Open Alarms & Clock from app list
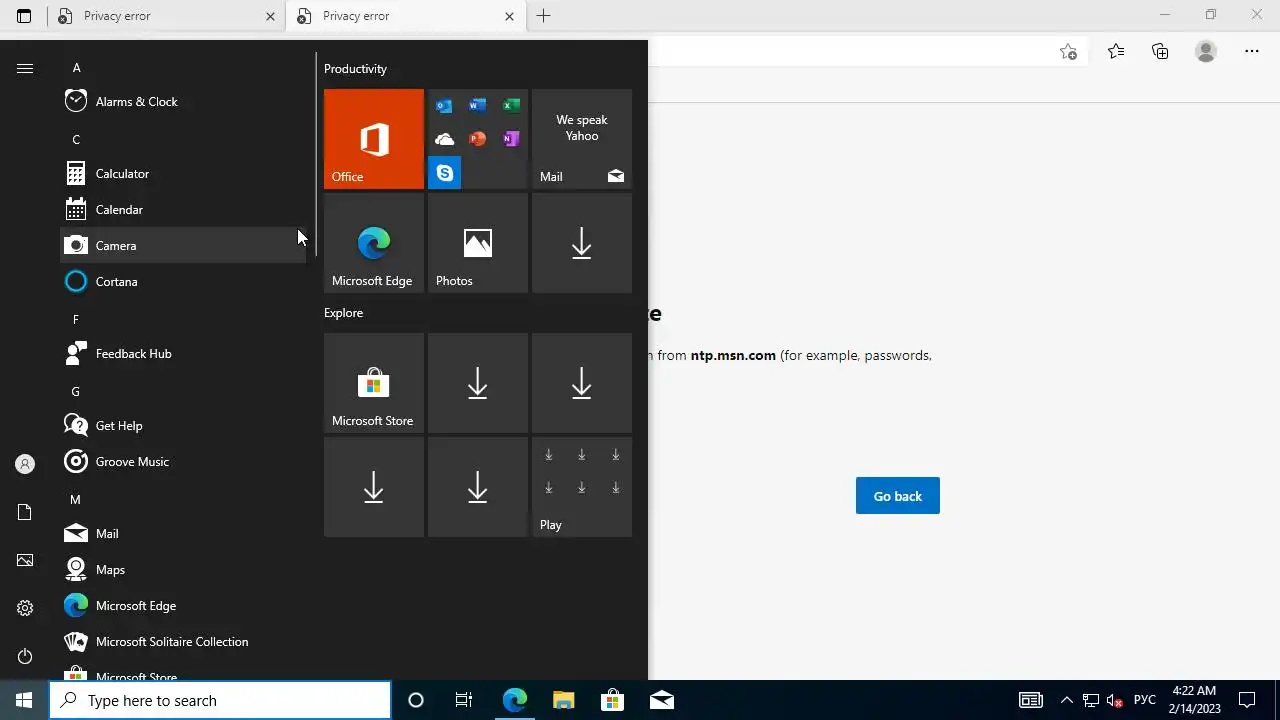This screenshot has width=1280, height=720. click(x=183, y=101)
